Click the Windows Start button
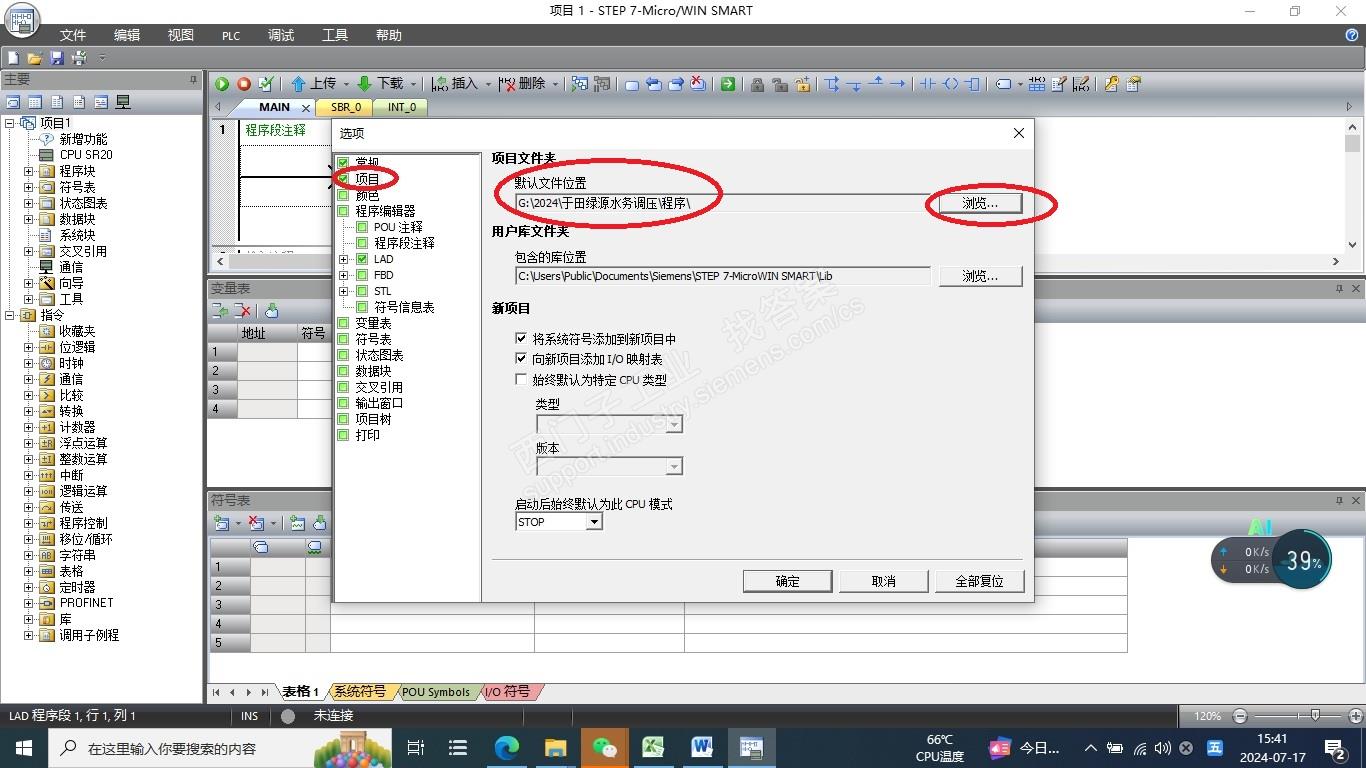 [x=24, y=747]
